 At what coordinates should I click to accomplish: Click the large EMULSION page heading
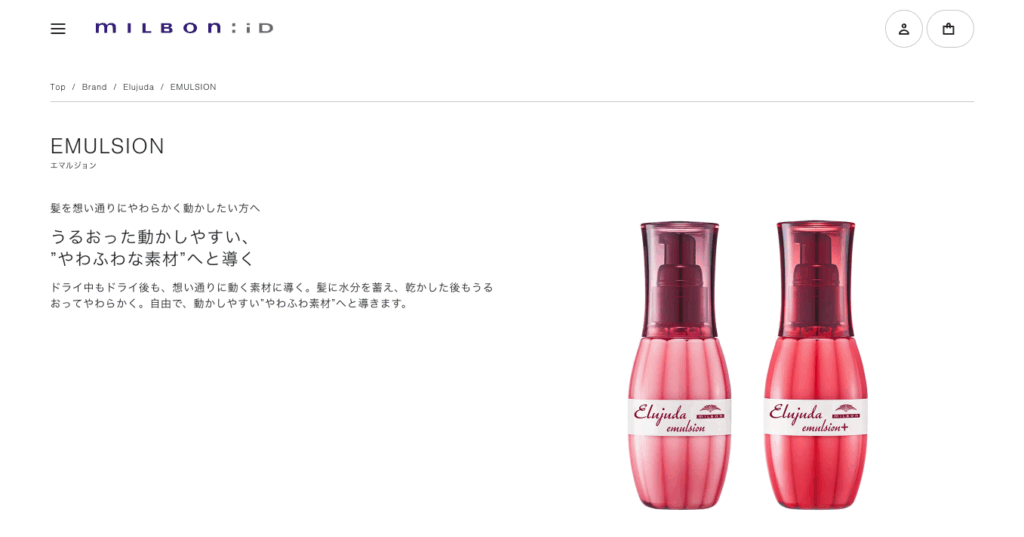tap(107, 146)
